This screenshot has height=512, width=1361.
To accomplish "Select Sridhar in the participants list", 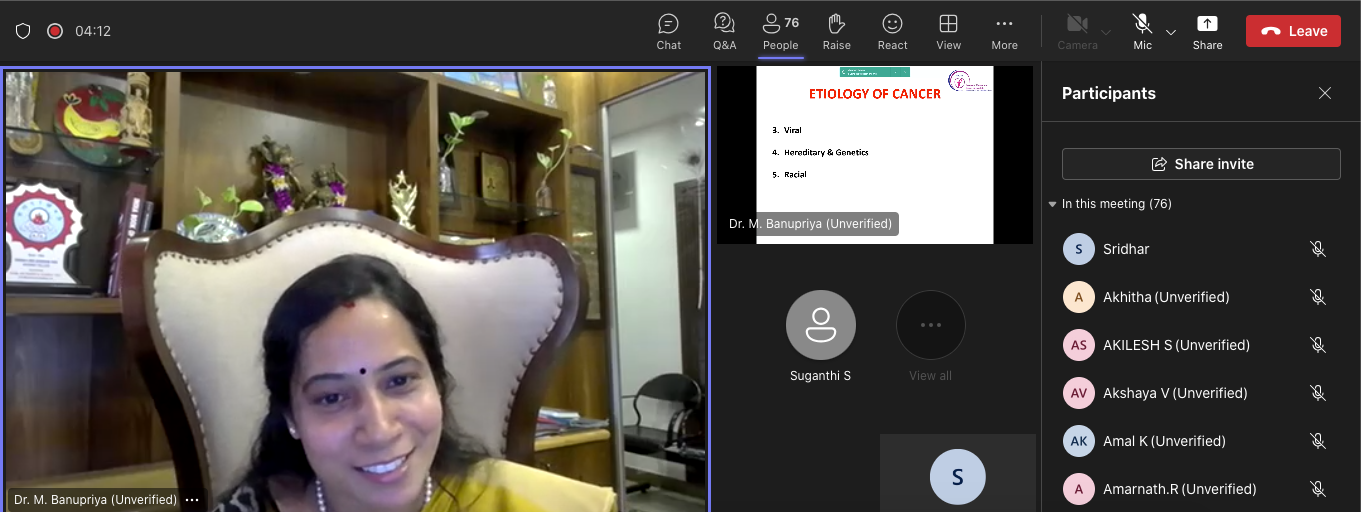I will pos(1126,249).
